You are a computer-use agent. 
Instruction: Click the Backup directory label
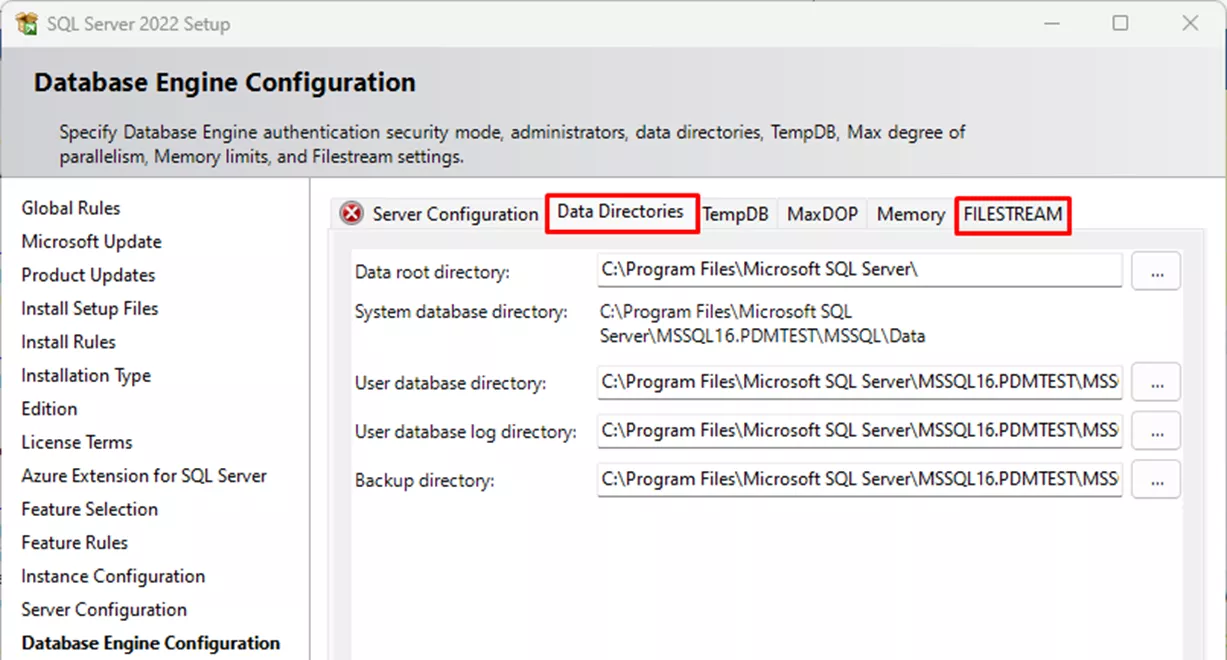coord(425,481)
